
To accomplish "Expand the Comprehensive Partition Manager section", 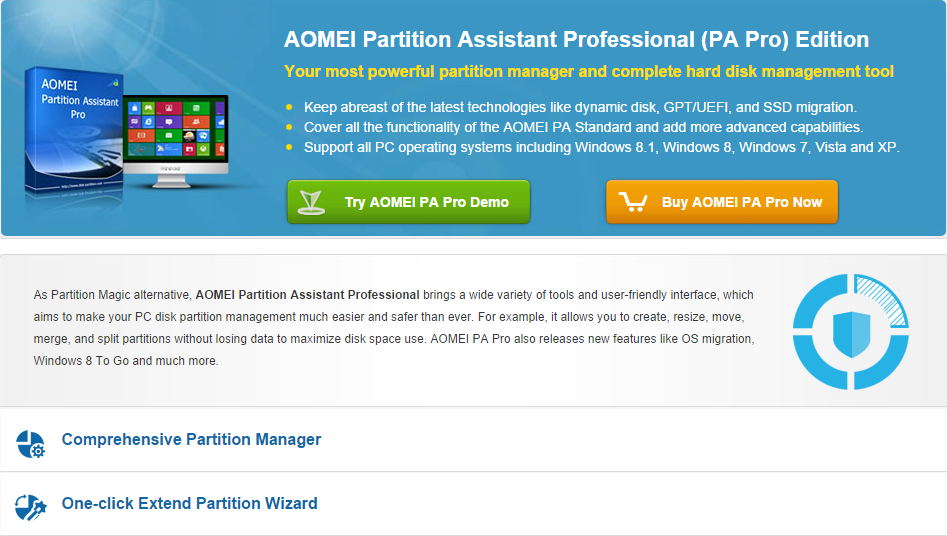I will pos(191,439).
